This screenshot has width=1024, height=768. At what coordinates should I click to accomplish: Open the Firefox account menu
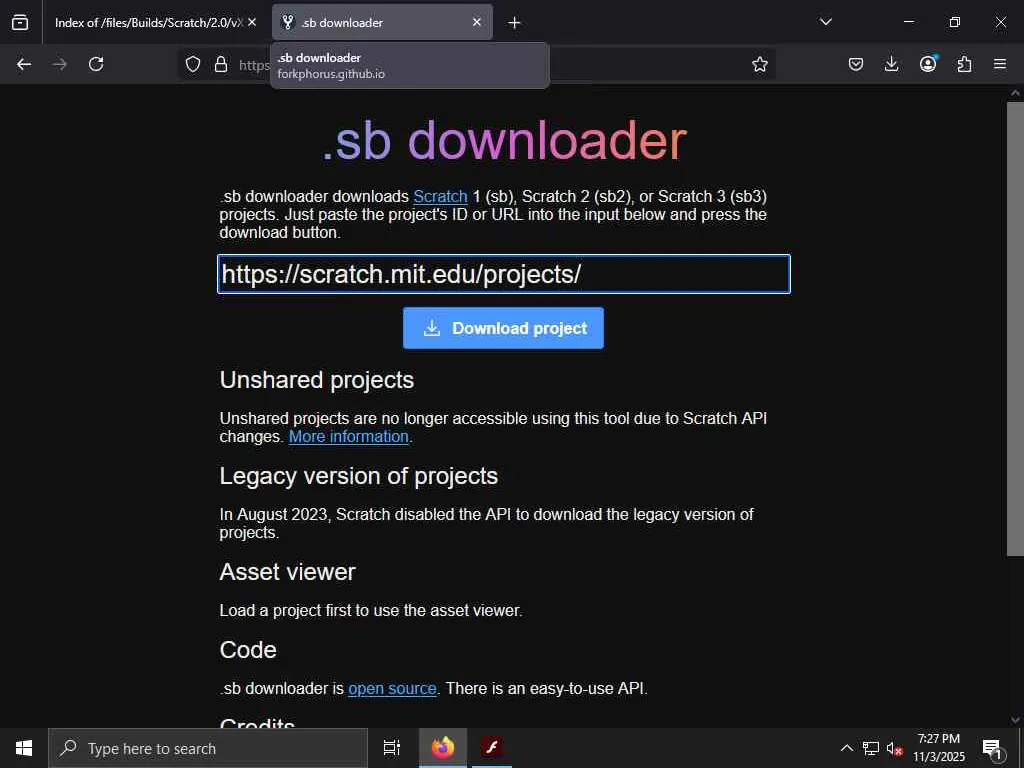pyautogui.click(x=928, y=64)
